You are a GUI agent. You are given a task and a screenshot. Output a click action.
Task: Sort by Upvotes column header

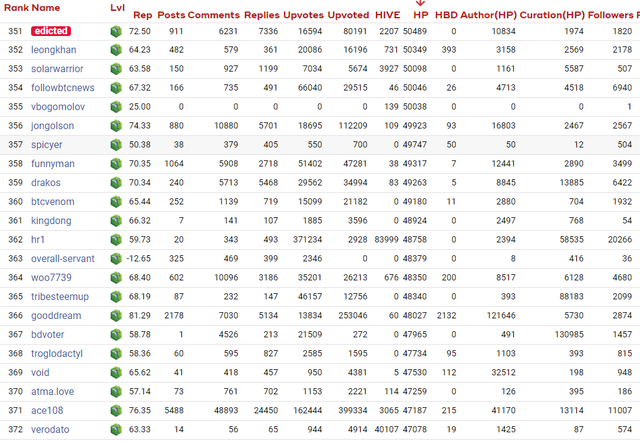[303, 15]
